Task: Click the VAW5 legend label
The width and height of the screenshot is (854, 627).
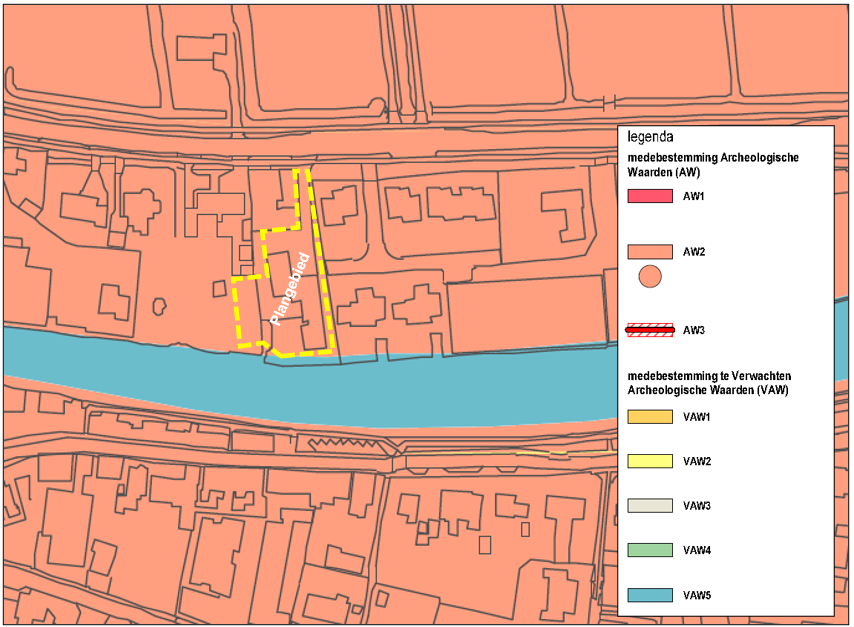Action: [697, 595]
